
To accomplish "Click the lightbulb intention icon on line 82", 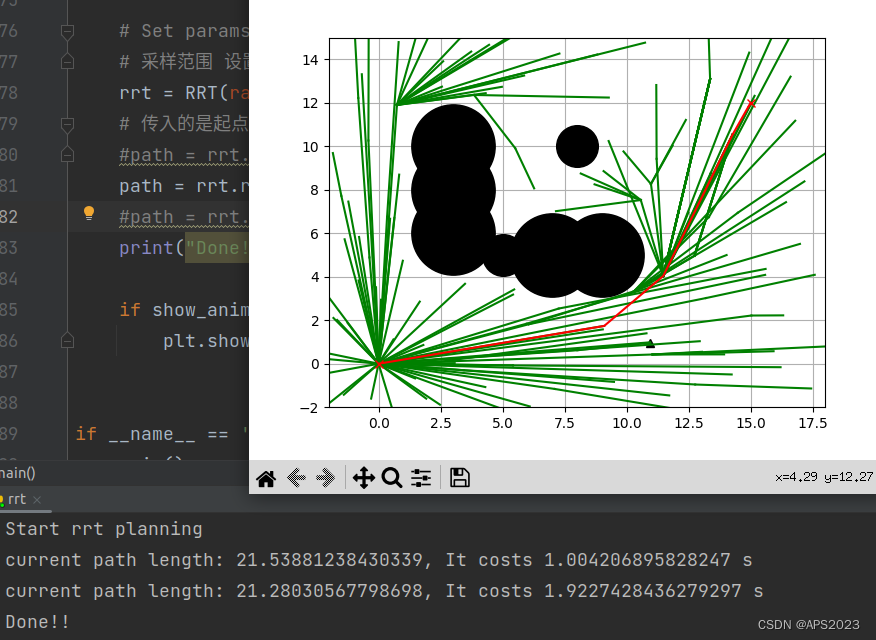I will click(89, 213).
